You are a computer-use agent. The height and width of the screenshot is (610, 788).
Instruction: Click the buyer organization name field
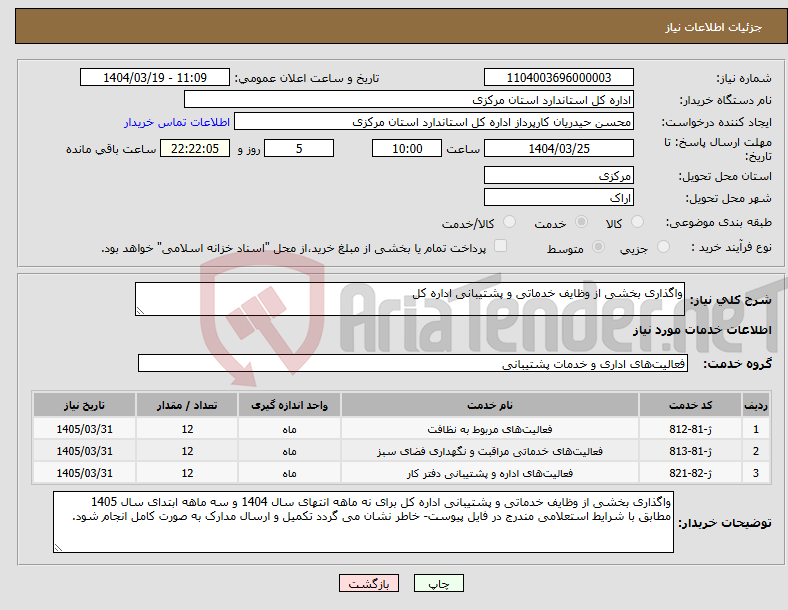[409, 99]
